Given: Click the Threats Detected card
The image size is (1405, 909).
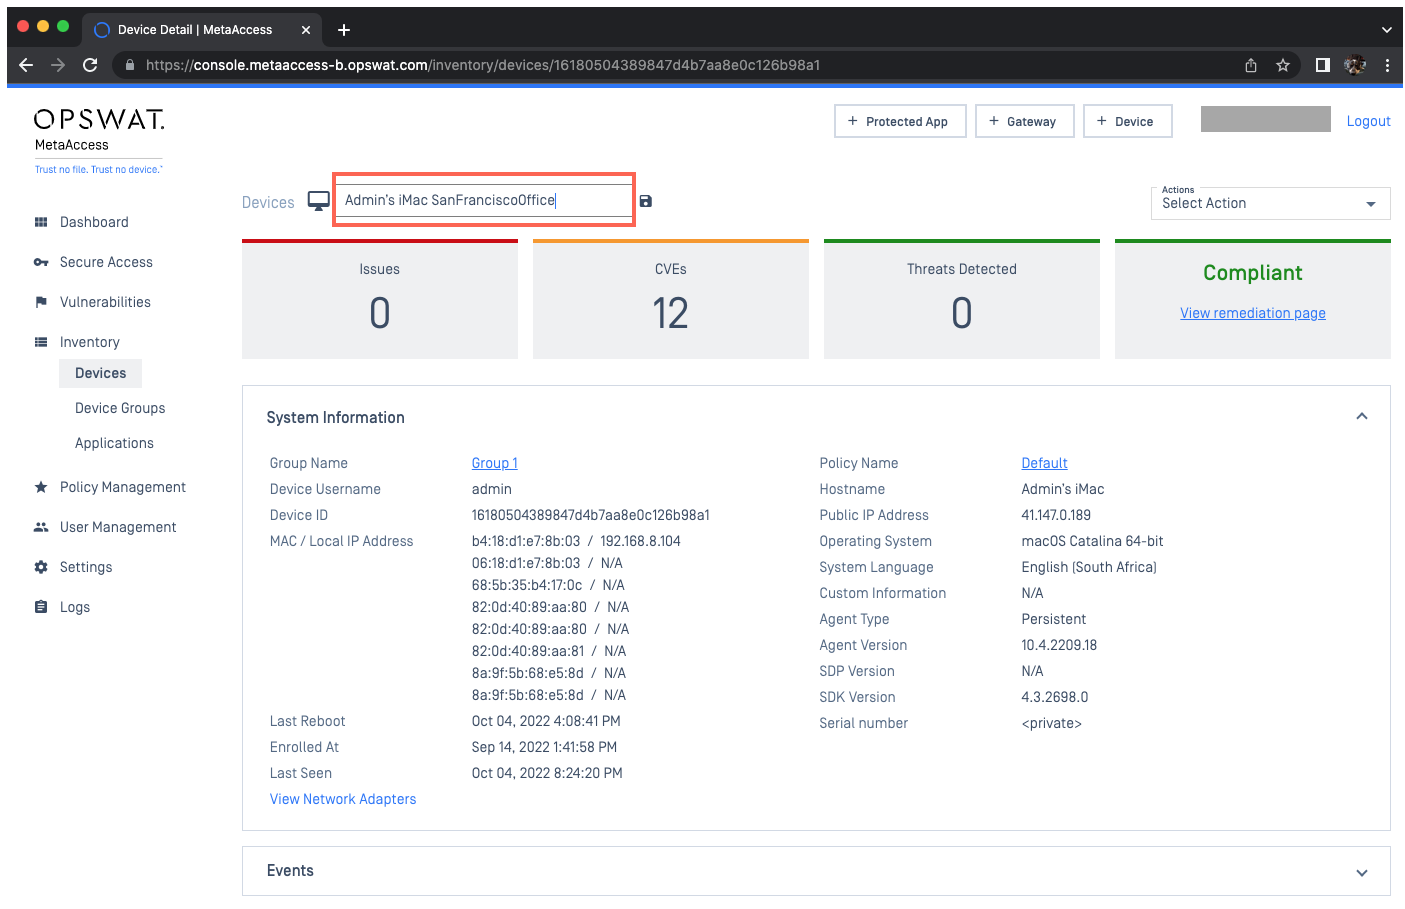Looking at the screenshot, I should click(x=962, y=299).
